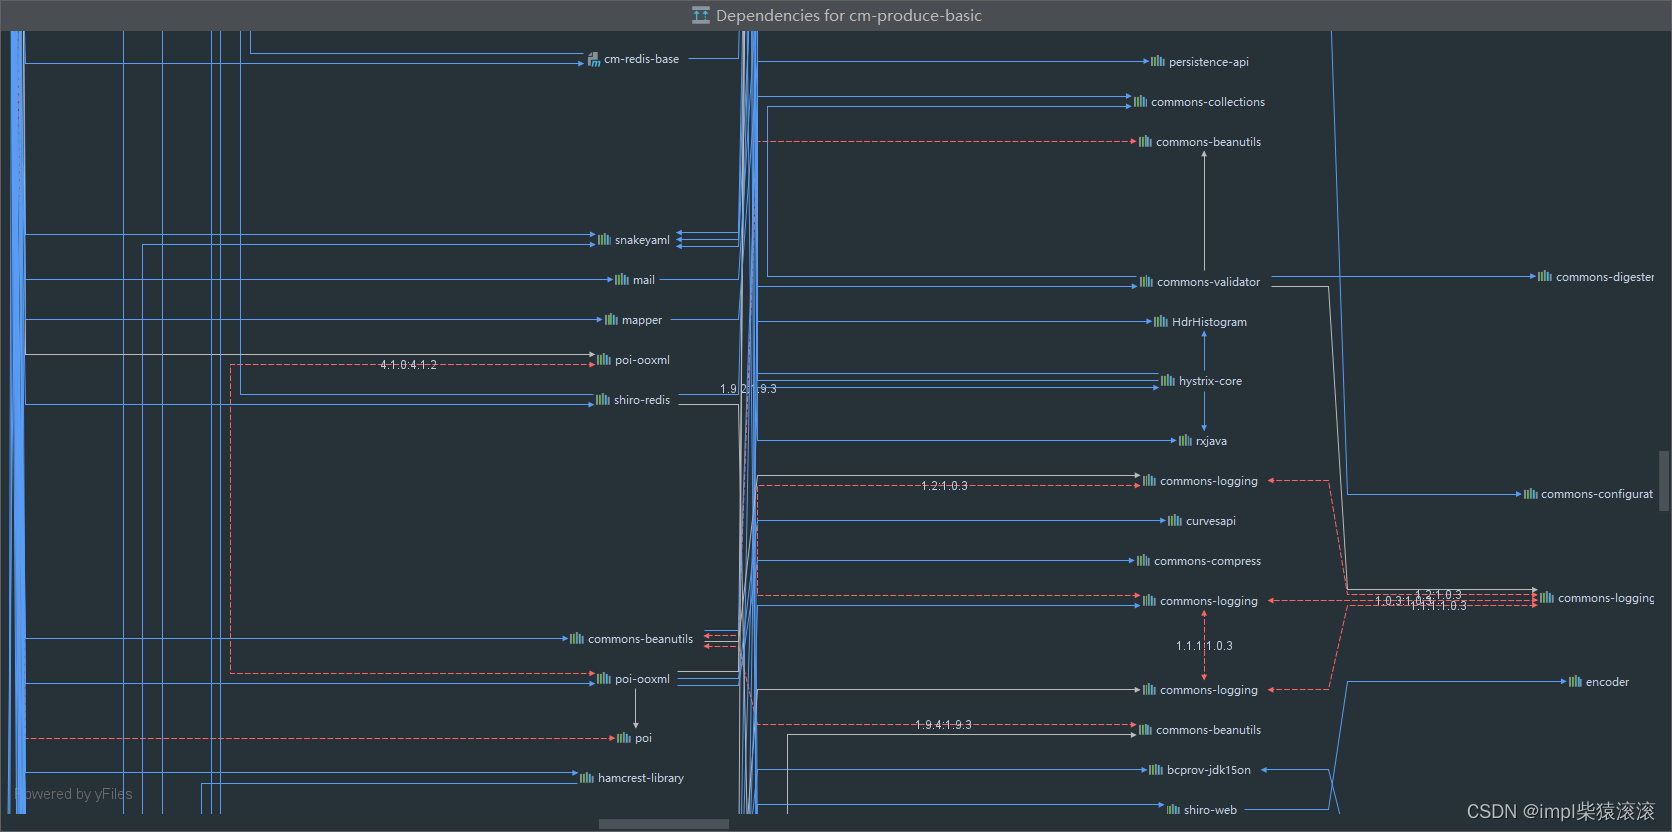Click the snakeyaml library icon
This screenshot has height=832, width=1672.
point(604,240)
